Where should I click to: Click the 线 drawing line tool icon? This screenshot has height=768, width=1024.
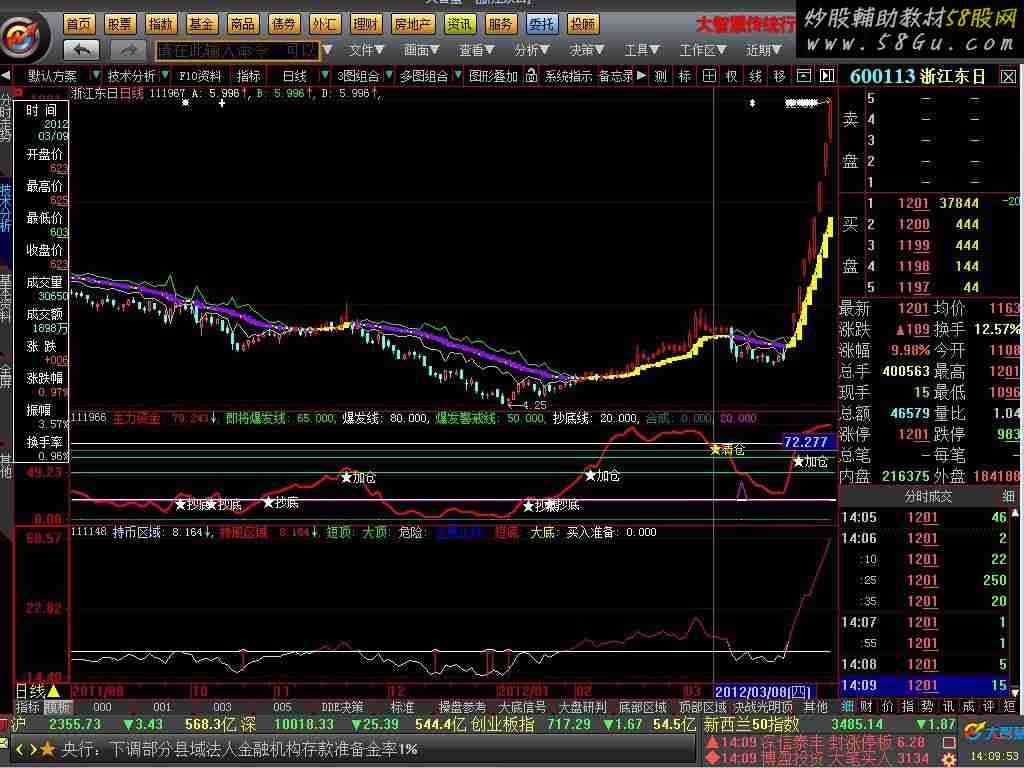[x=756, y=76]
